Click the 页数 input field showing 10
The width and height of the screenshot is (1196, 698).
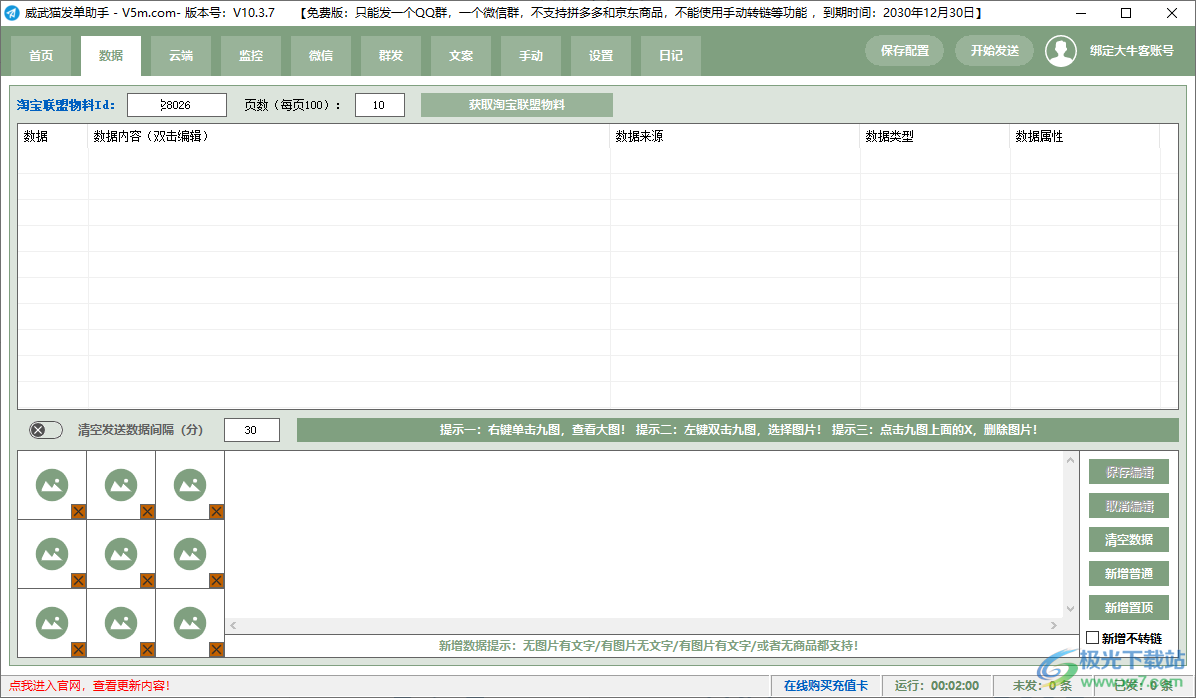point(380,105)
